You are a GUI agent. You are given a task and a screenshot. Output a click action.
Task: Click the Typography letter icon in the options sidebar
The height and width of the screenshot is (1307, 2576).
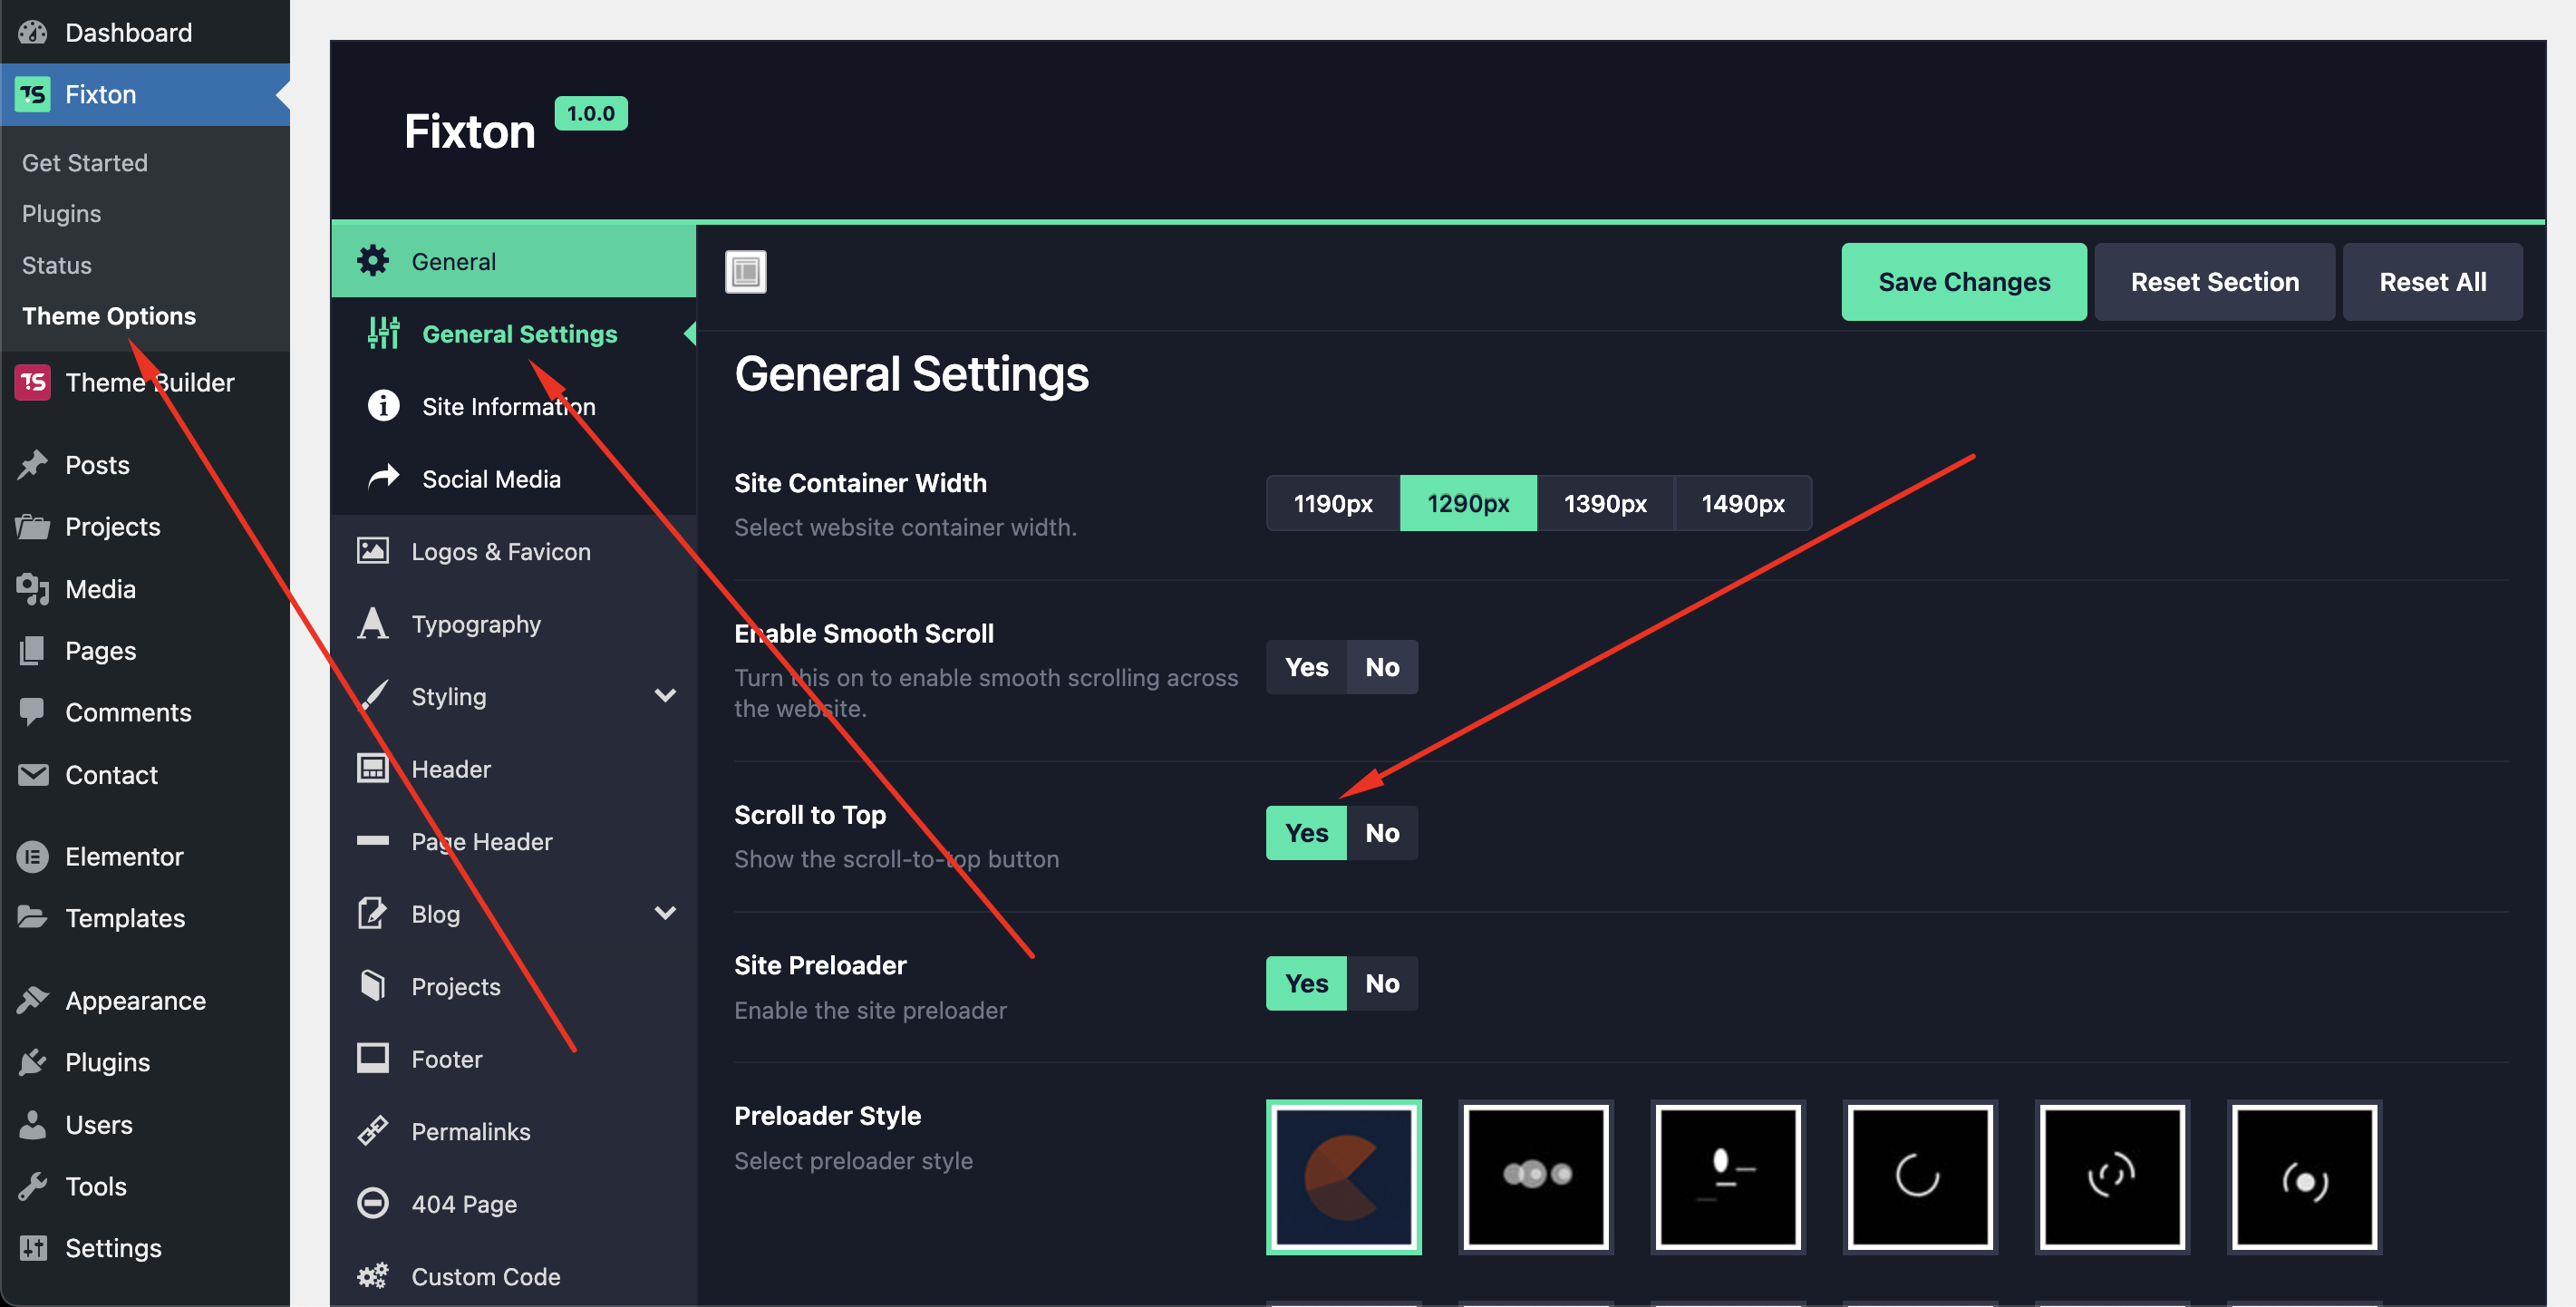tap(373, 624)
